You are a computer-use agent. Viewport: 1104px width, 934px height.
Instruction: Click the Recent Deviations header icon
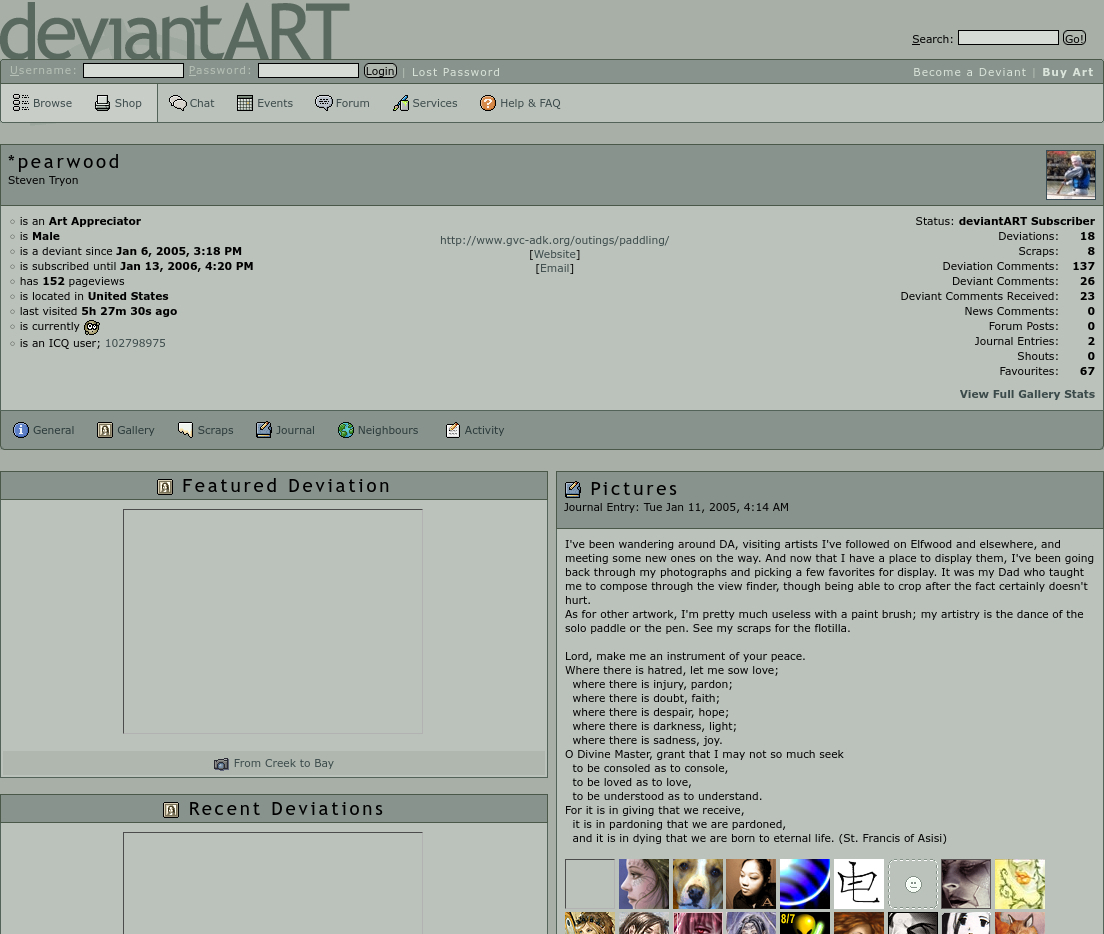click(x=171, y=809)
